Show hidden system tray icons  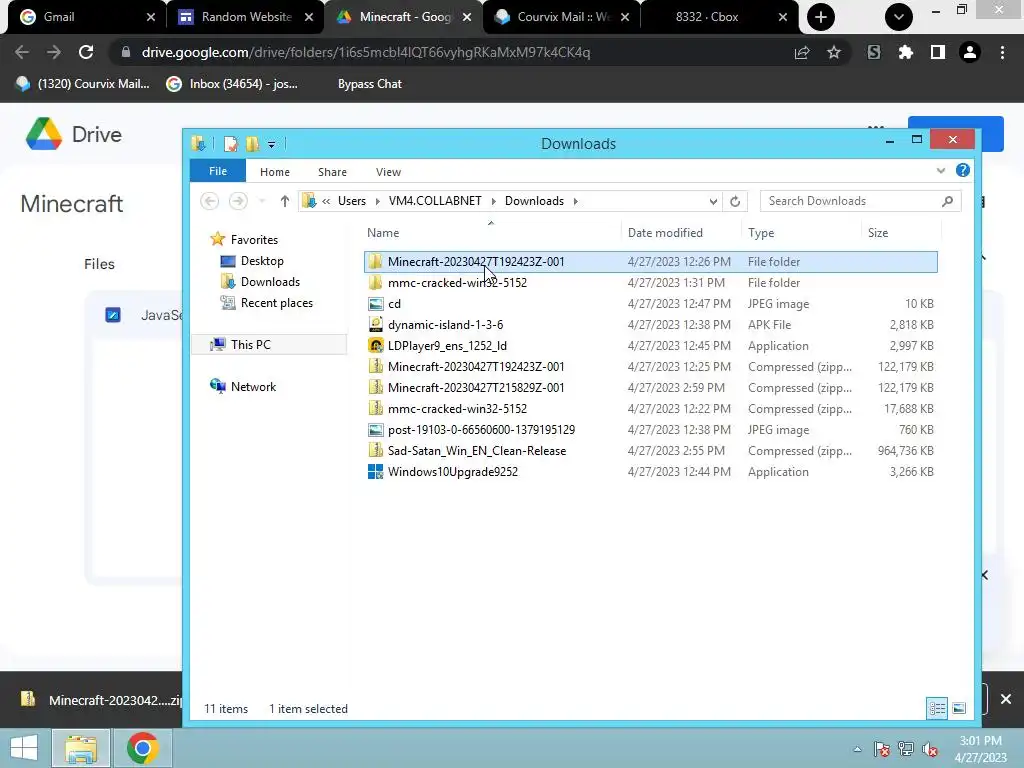(857, 749)
